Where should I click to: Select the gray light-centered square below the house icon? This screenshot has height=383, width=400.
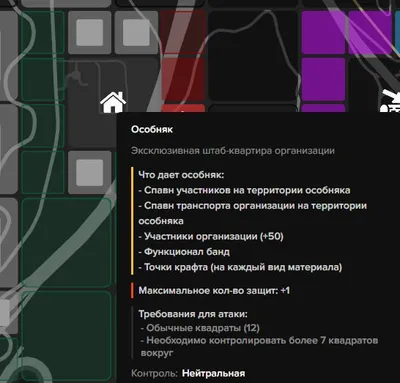pos(89,172)
